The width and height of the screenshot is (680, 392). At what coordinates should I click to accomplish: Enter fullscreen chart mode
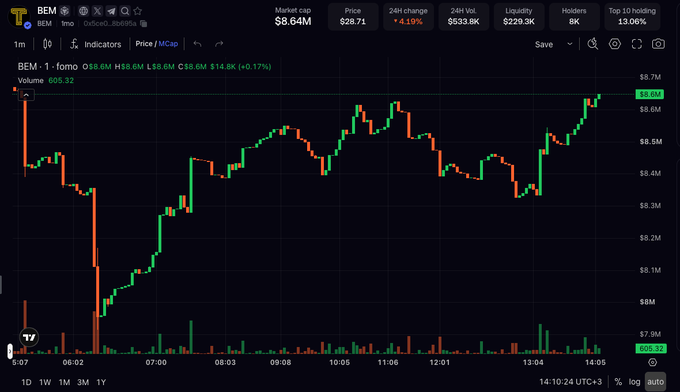click(637, 44)
